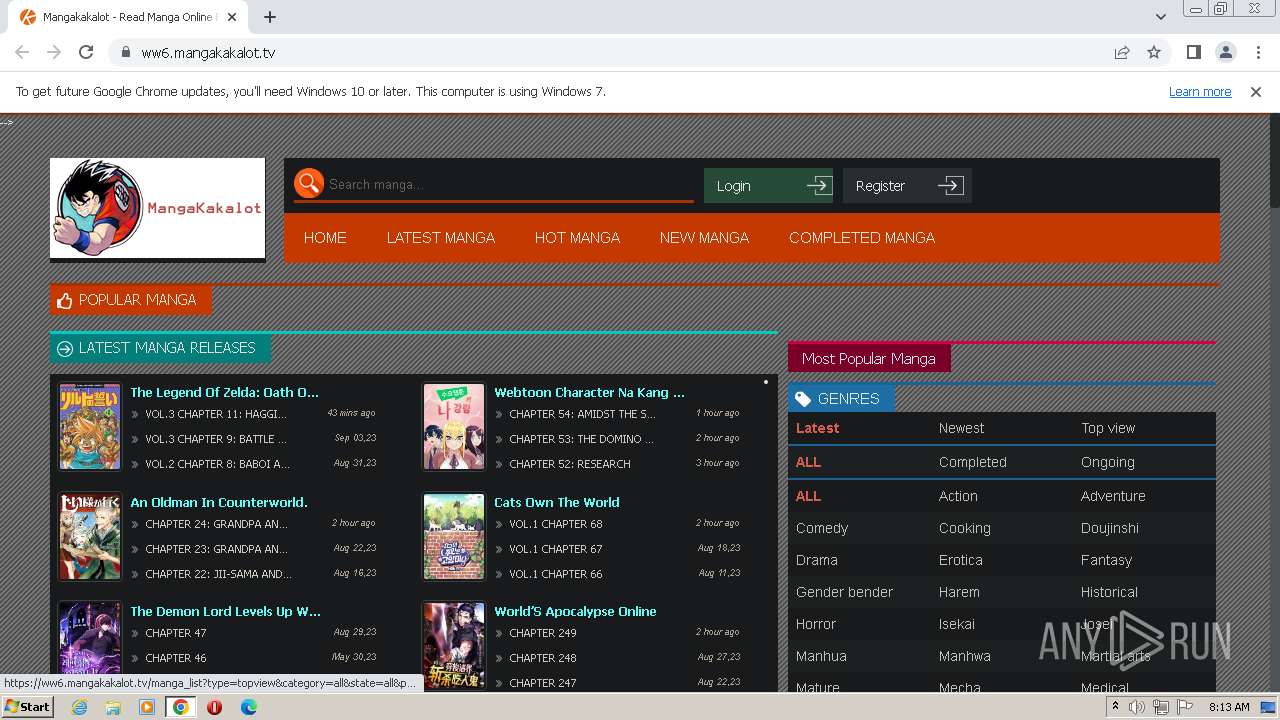The width and height of the screenshot is (1280, 720).
Task: Open Internet Explorer from taskbar
Action: click(80, 707)
